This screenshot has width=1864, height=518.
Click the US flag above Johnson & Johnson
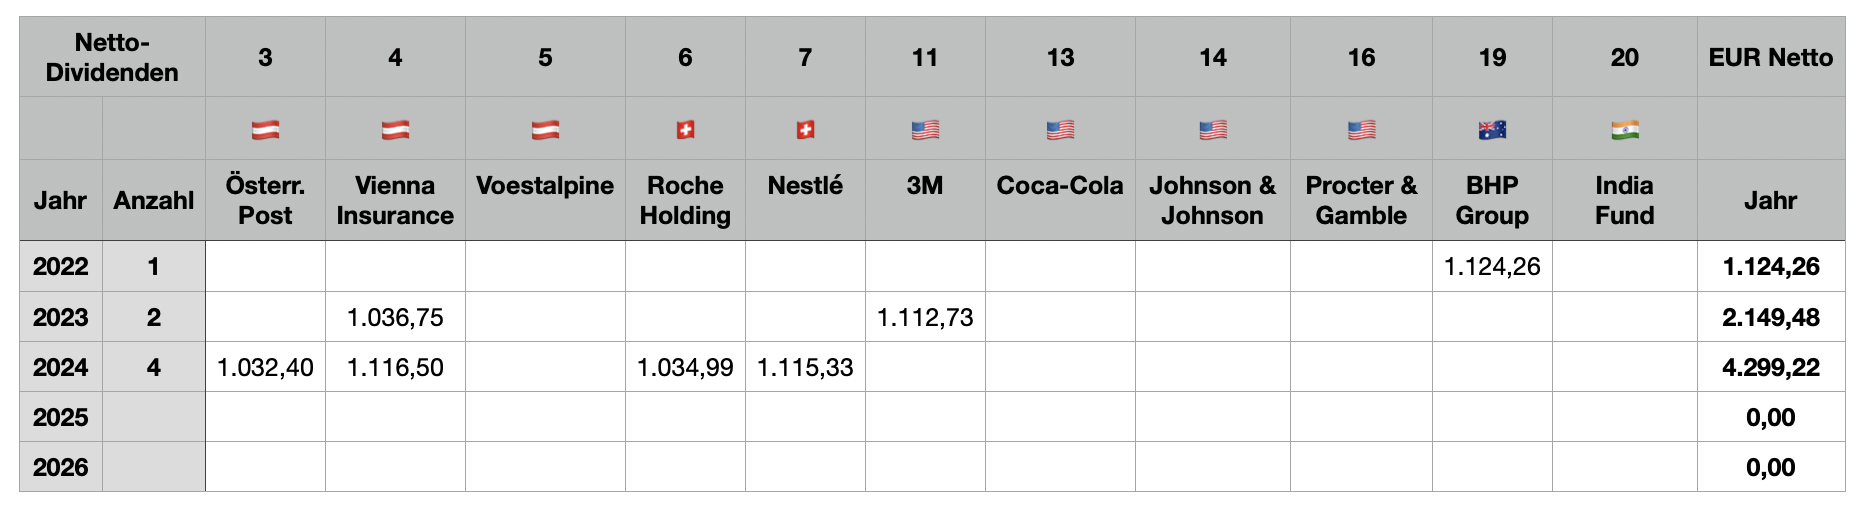point(1212,130)
